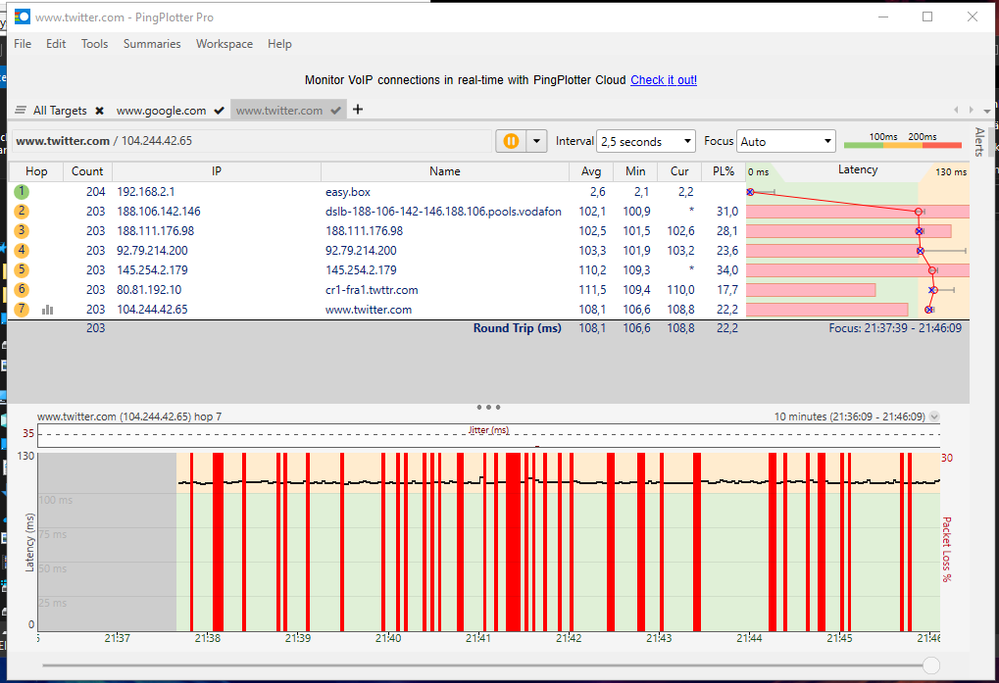This screenshot has height=683, width=999.
Task: Open the Help menu
Action: (x=280, y=43)
